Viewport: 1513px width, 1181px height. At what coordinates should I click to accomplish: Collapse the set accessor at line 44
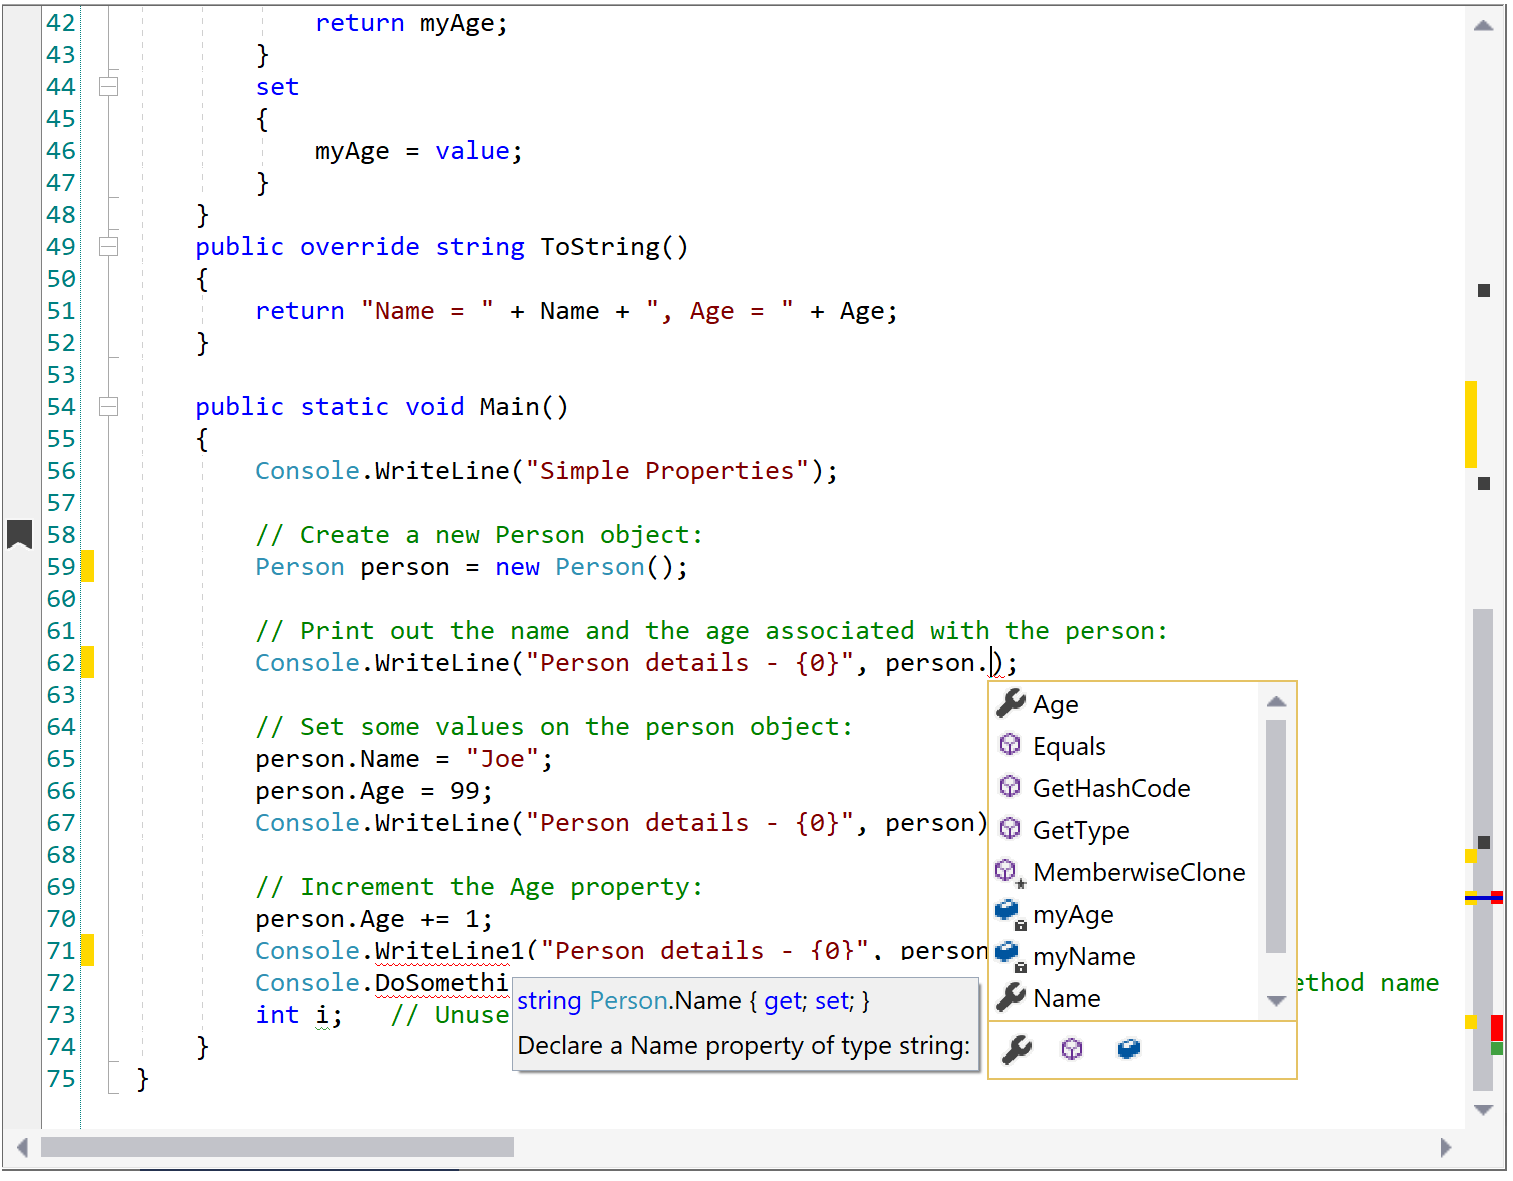[x=108, y=86]
